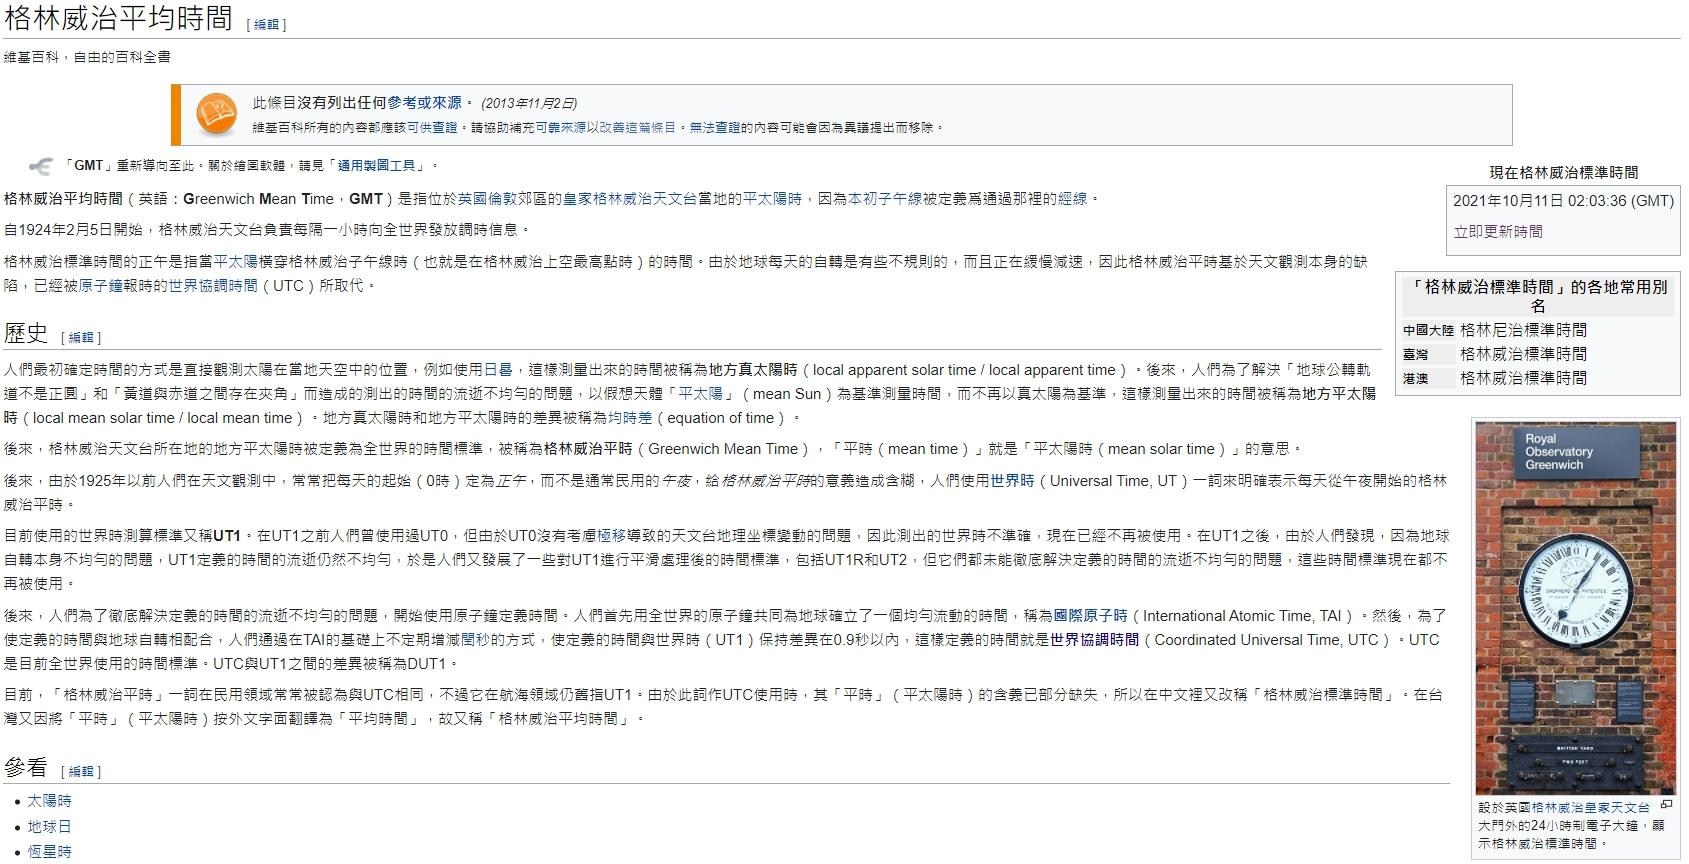The image size is (1689, 864).
Task: Click the 恆星時 link in the 參看 list
Action: tap(49, 852)
